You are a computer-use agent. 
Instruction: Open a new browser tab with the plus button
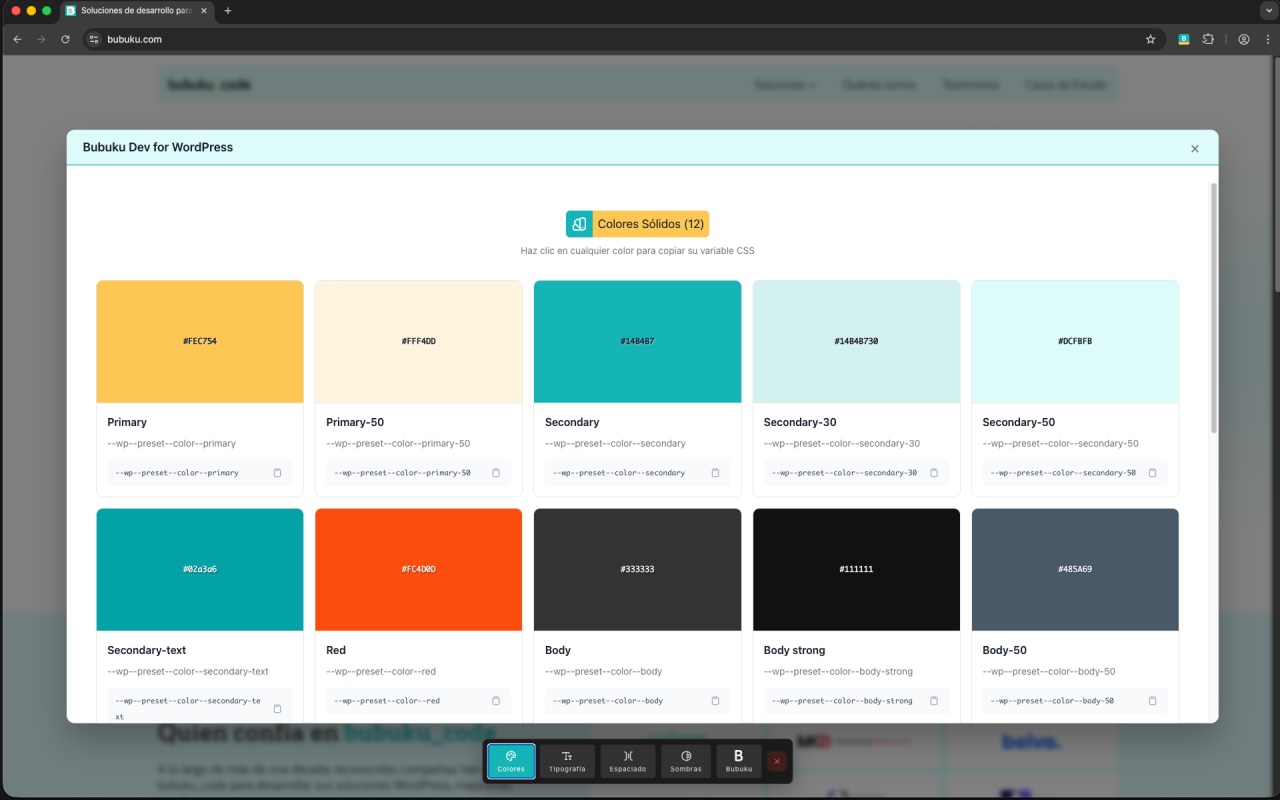[x=228, y=11]
